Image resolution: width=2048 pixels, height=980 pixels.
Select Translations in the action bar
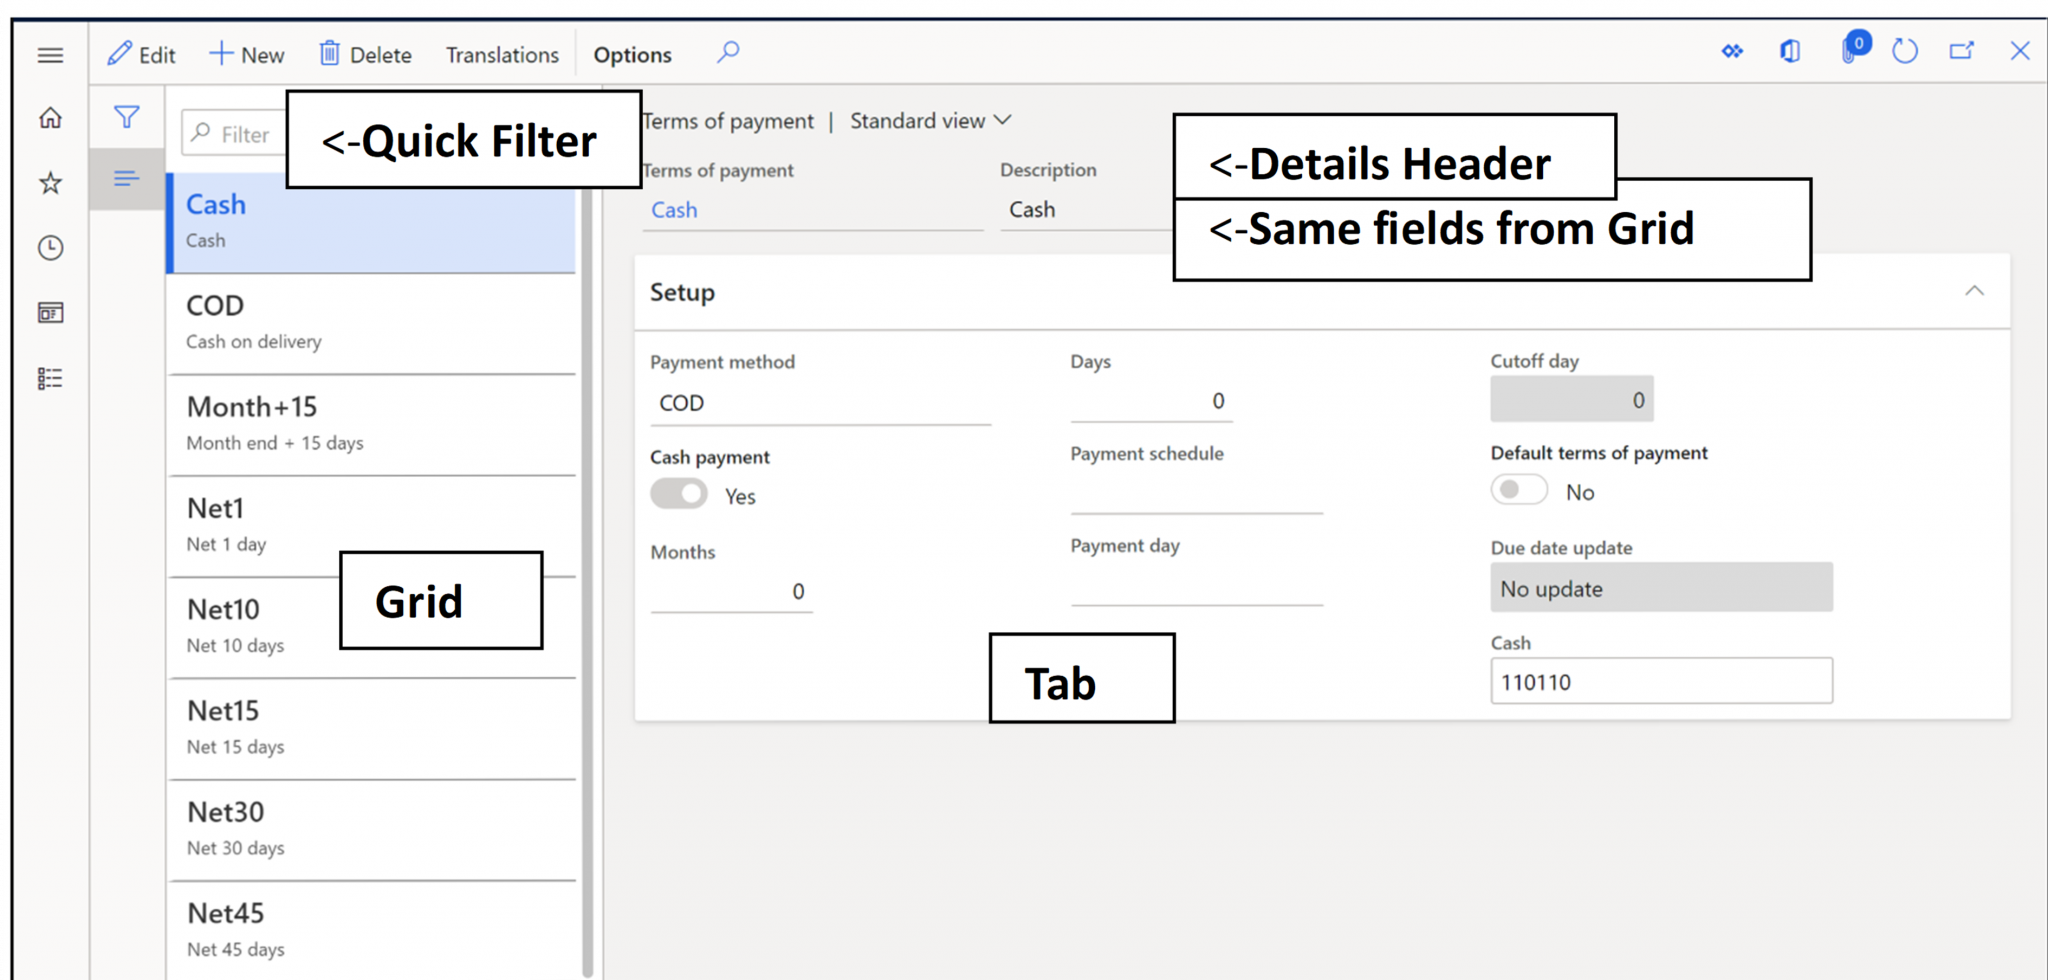(x=501, y=54)
